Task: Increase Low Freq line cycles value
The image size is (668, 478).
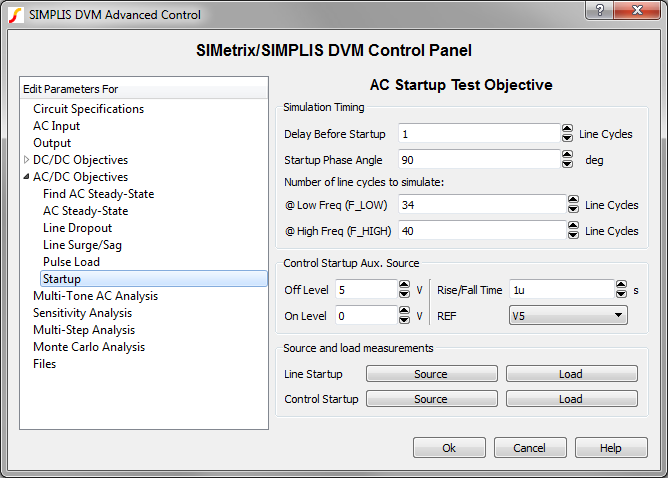Action: (572, 200)
